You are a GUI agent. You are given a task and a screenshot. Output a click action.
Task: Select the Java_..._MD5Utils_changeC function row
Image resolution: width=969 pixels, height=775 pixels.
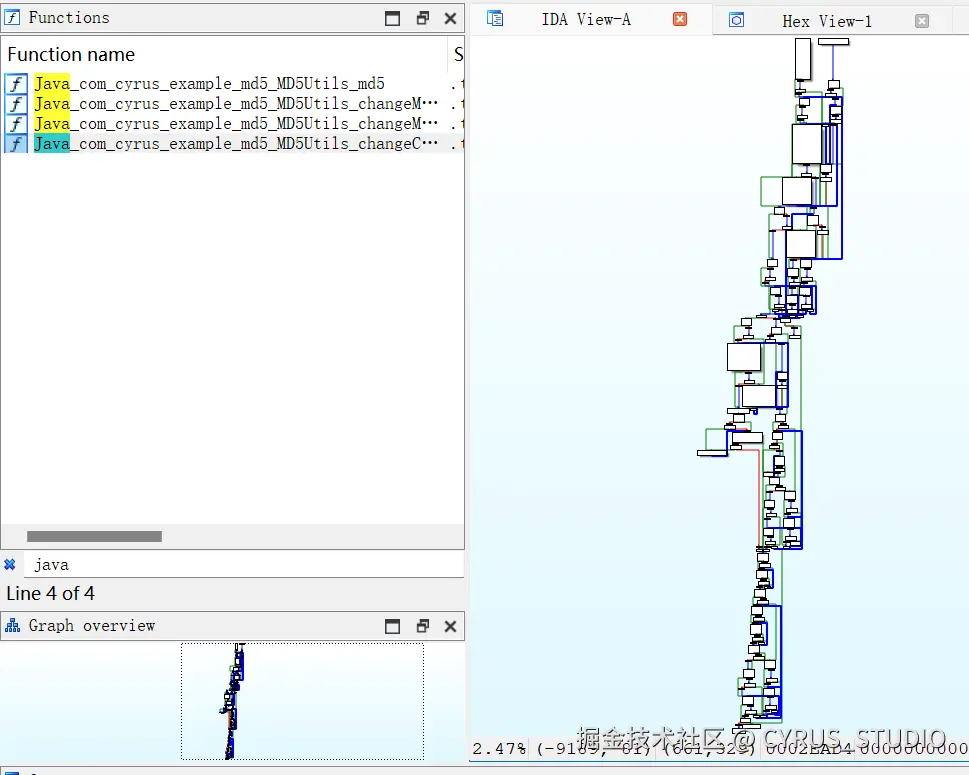click(x=232, y=143)
